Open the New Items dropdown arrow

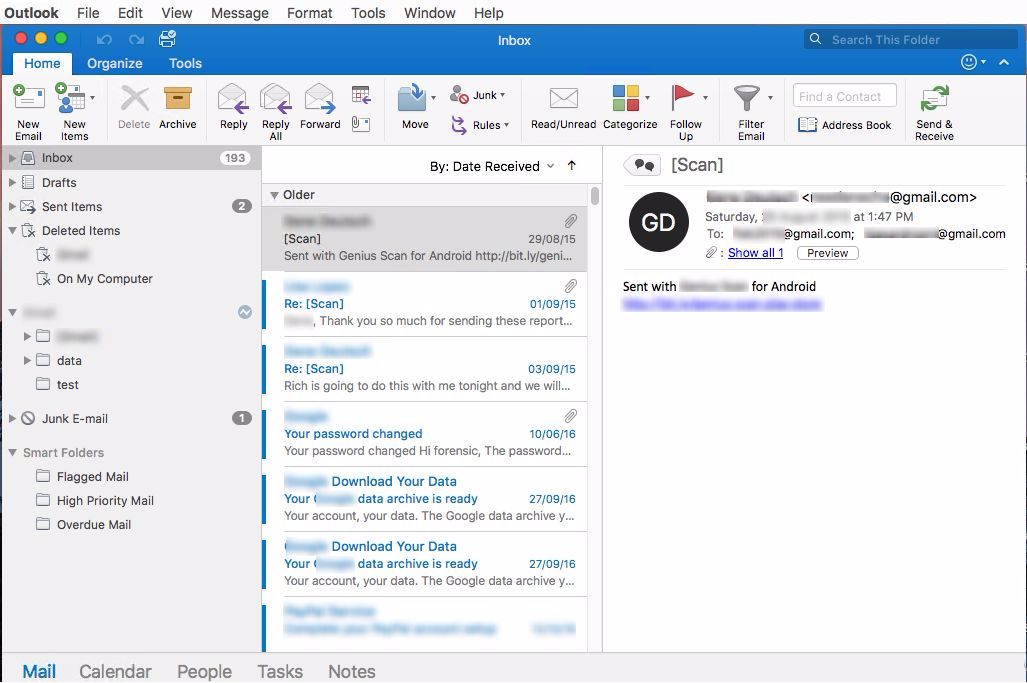[x=92, y=98]
